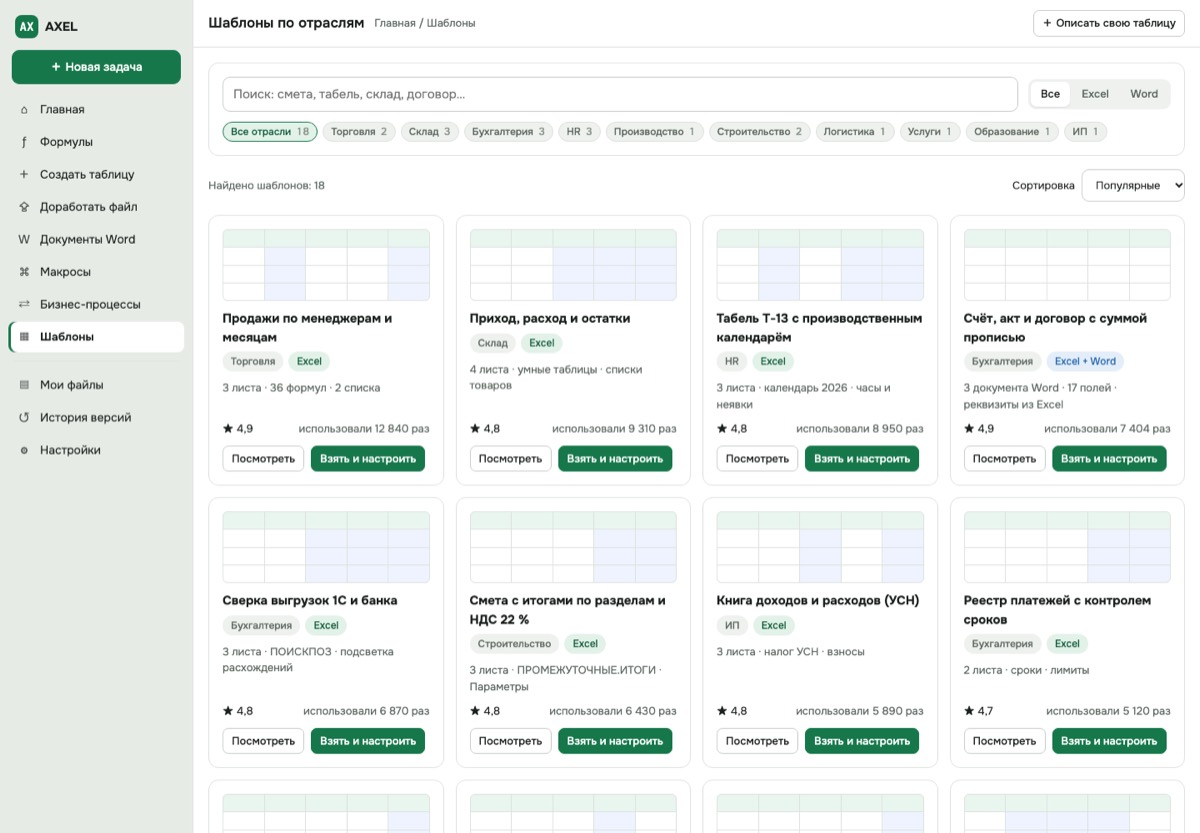The image size is (1200, 833).
Task: Click the Настройки gear icon
Action: [x=24, y=450]
